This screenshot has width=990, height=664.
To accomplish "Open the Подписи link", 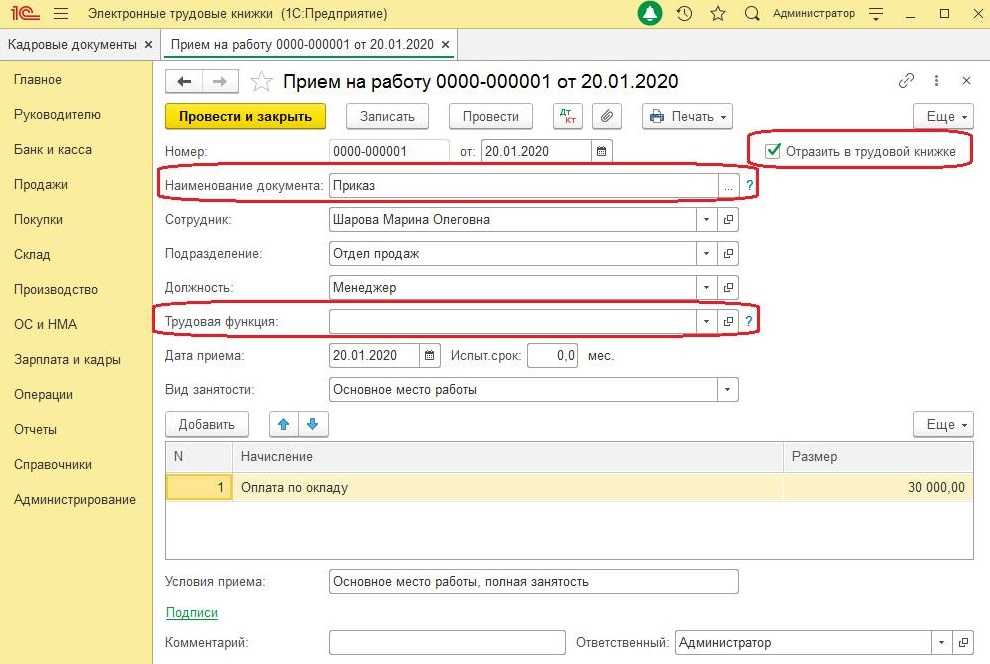I will [x=191, y=613].
